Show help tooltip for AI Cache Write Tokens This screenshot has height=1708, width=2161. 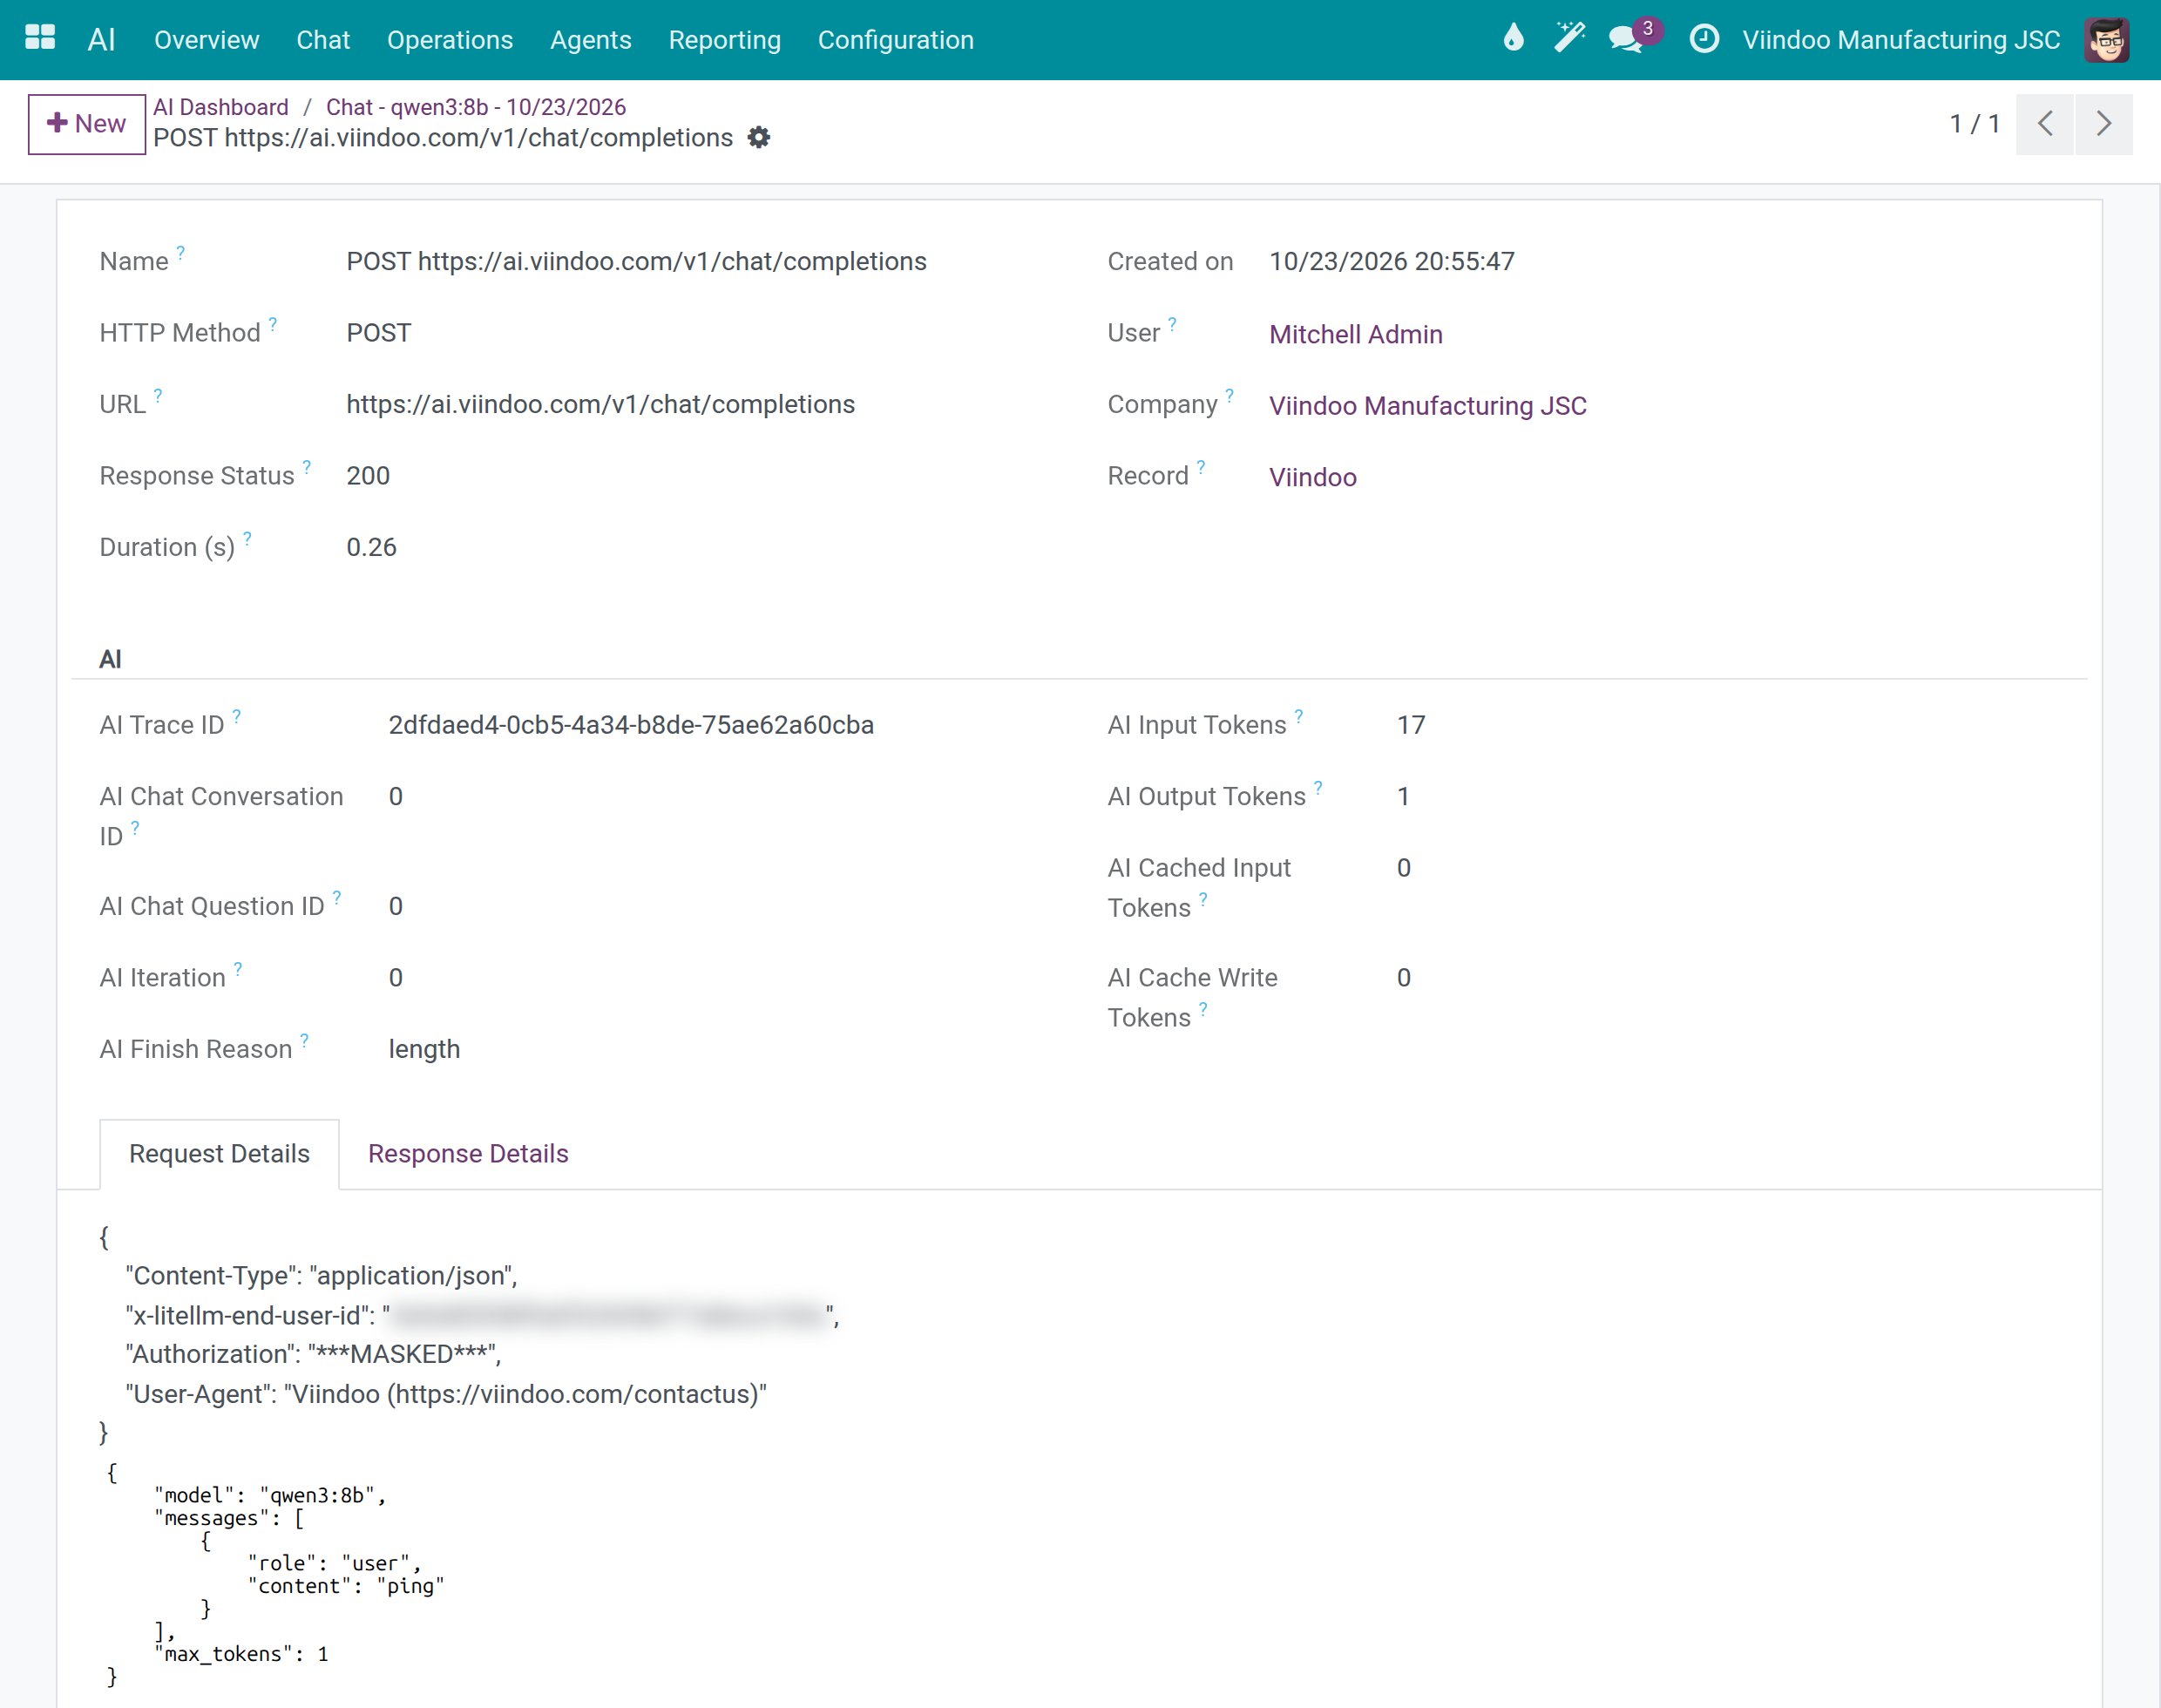(x=1203, y=1009)
